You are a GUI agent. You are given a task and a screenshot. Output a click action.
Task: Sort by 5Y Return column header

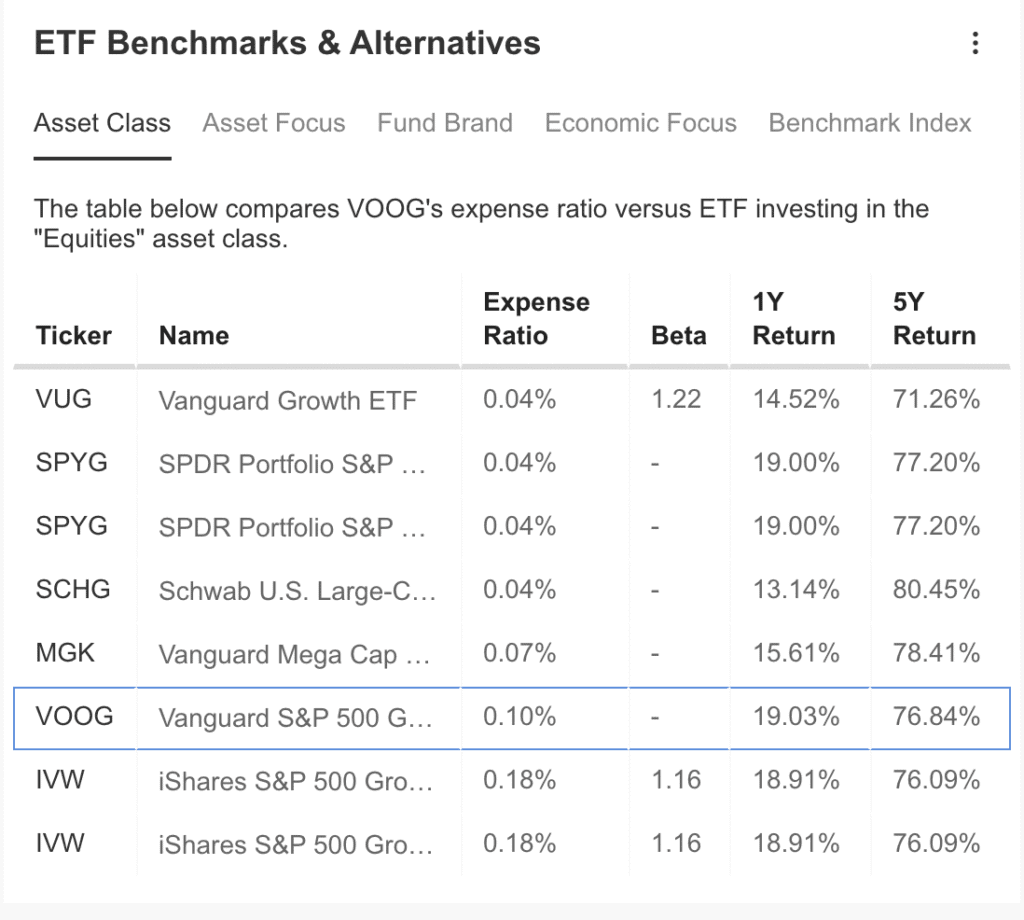click(934, 319)
